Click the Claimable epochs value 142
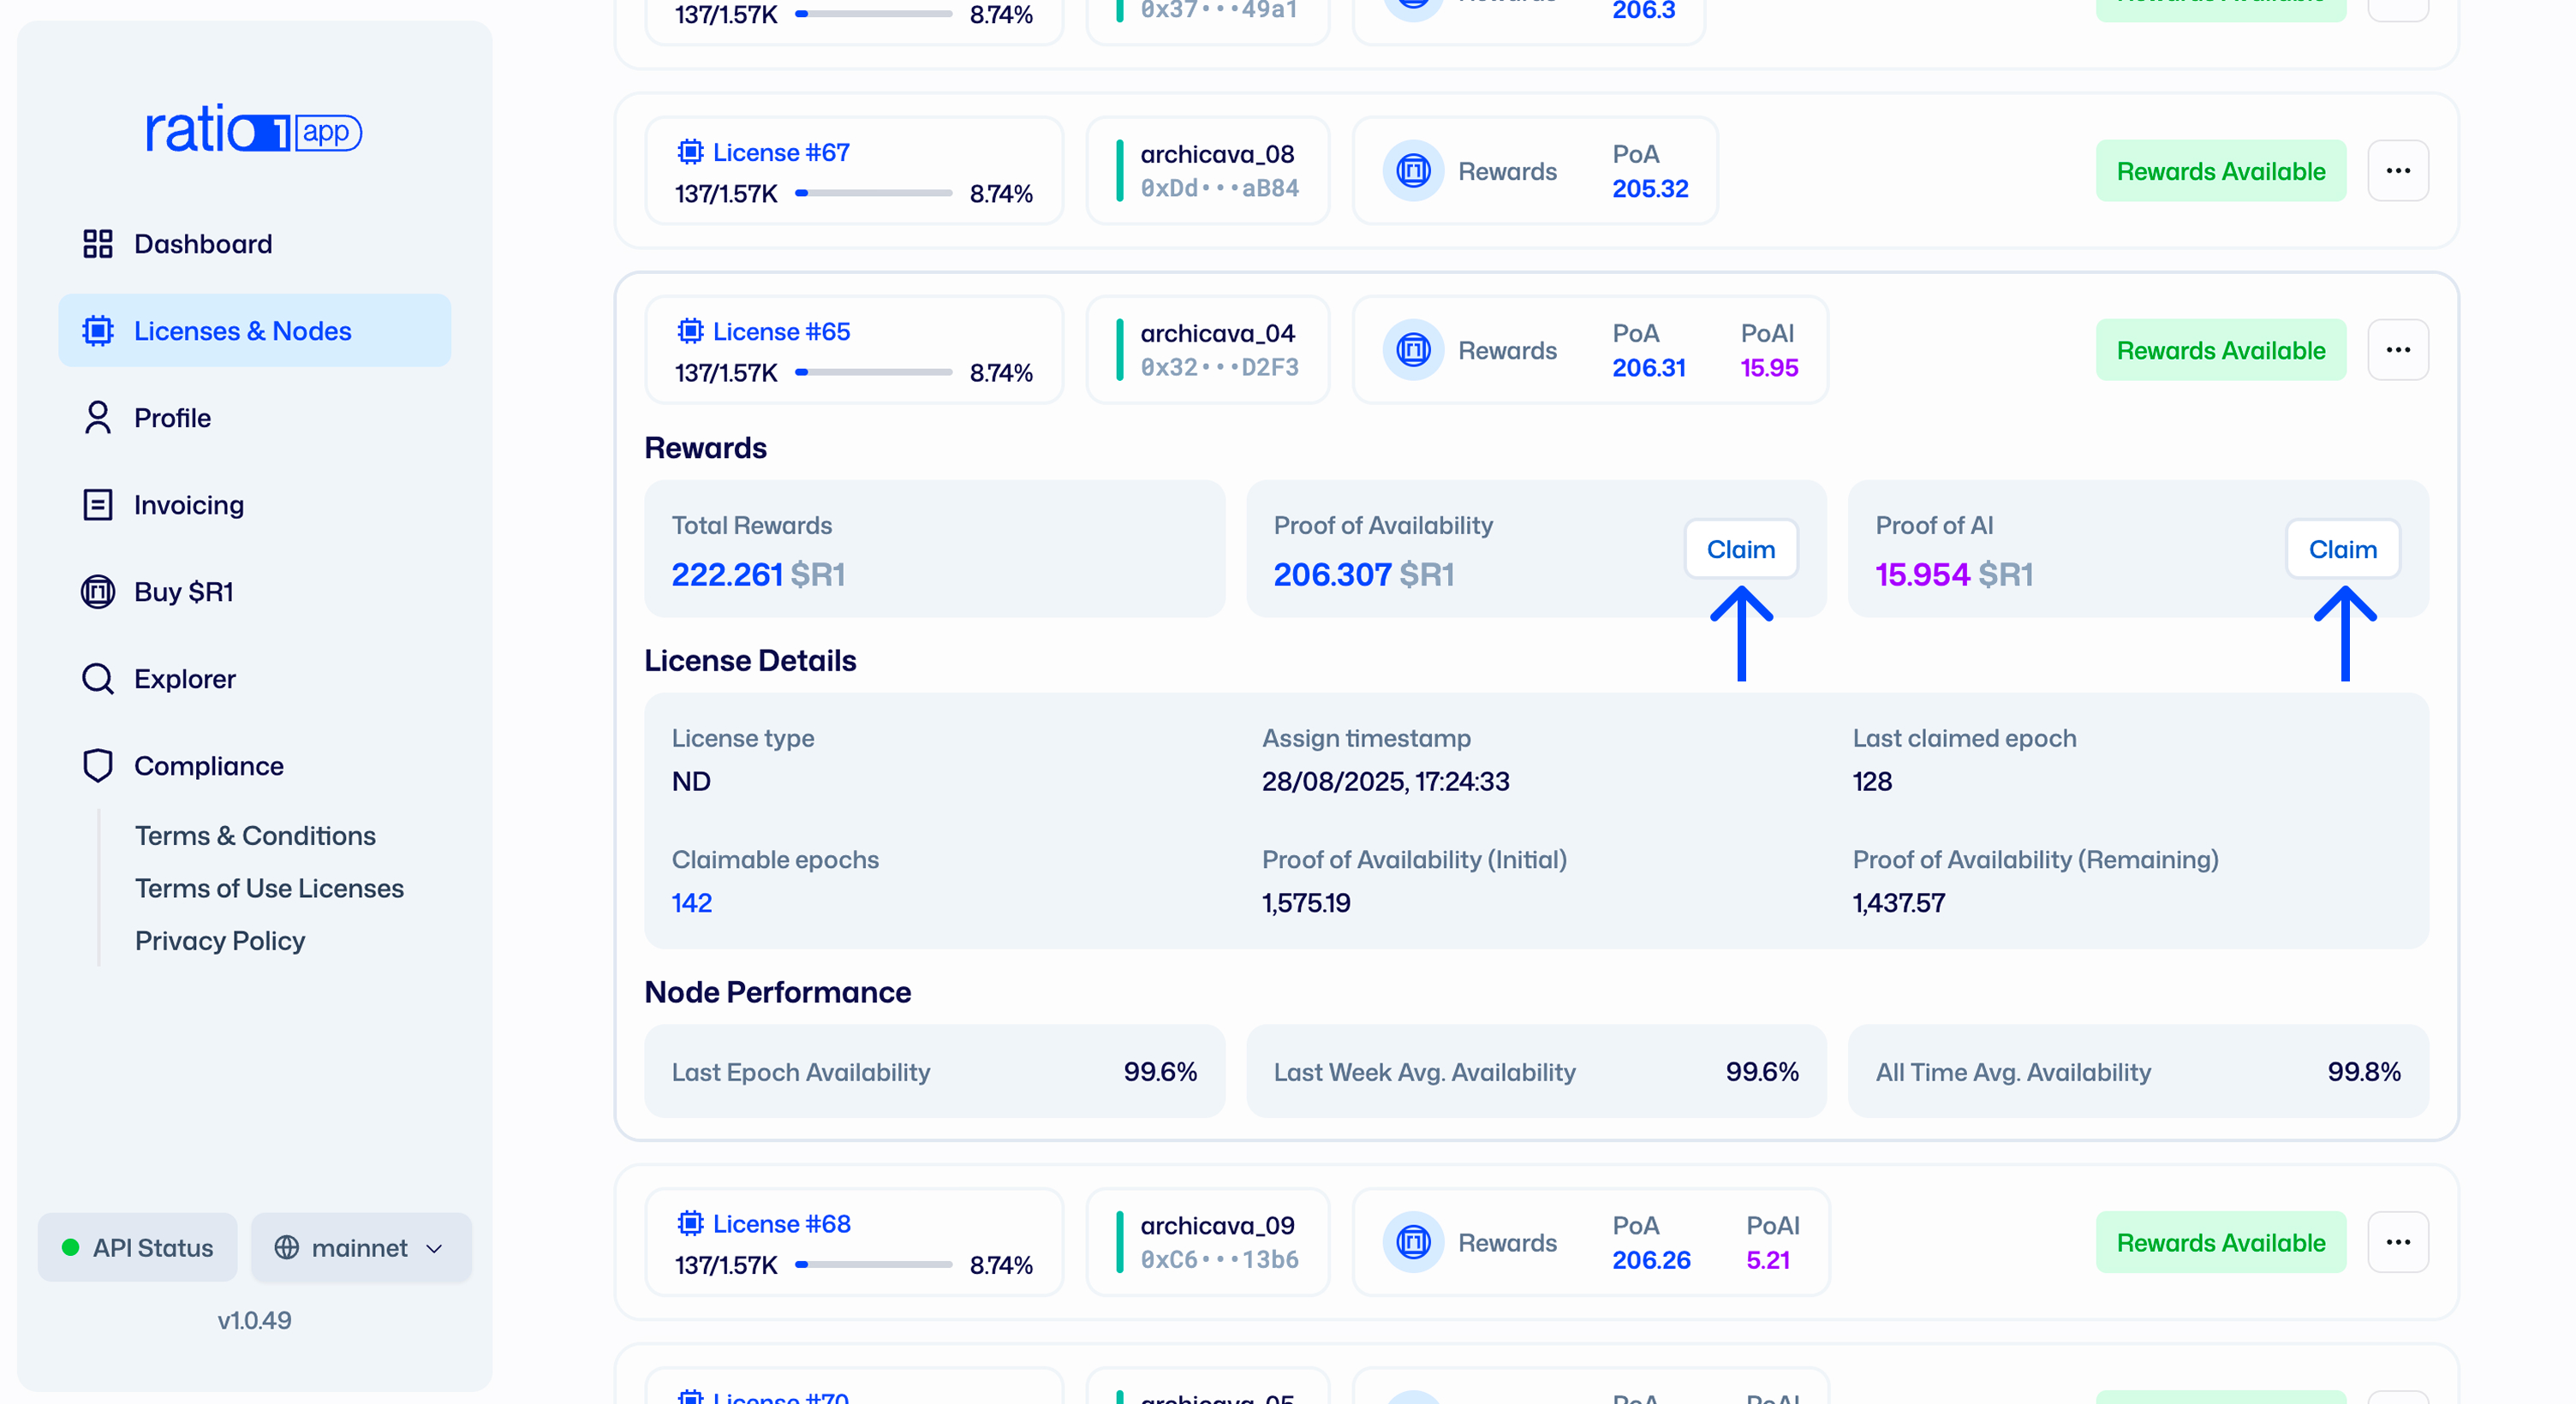 [x=692, y=903]
